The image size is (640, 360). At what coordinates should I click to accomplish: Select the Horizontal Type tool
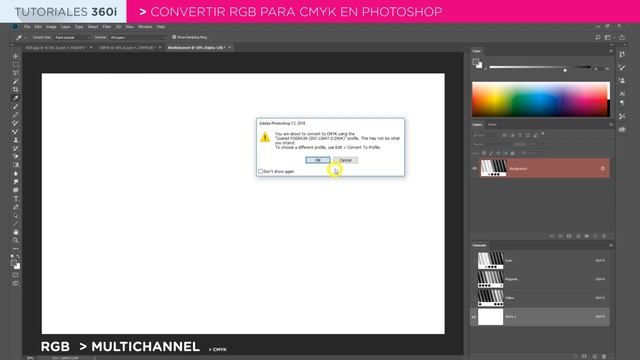(16, 199)
